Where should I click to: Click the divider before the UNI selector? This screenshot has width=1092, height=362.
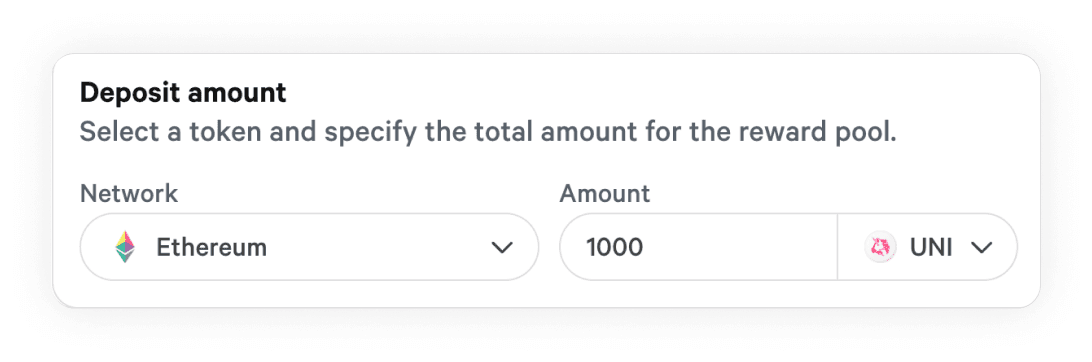click(837, 247)
